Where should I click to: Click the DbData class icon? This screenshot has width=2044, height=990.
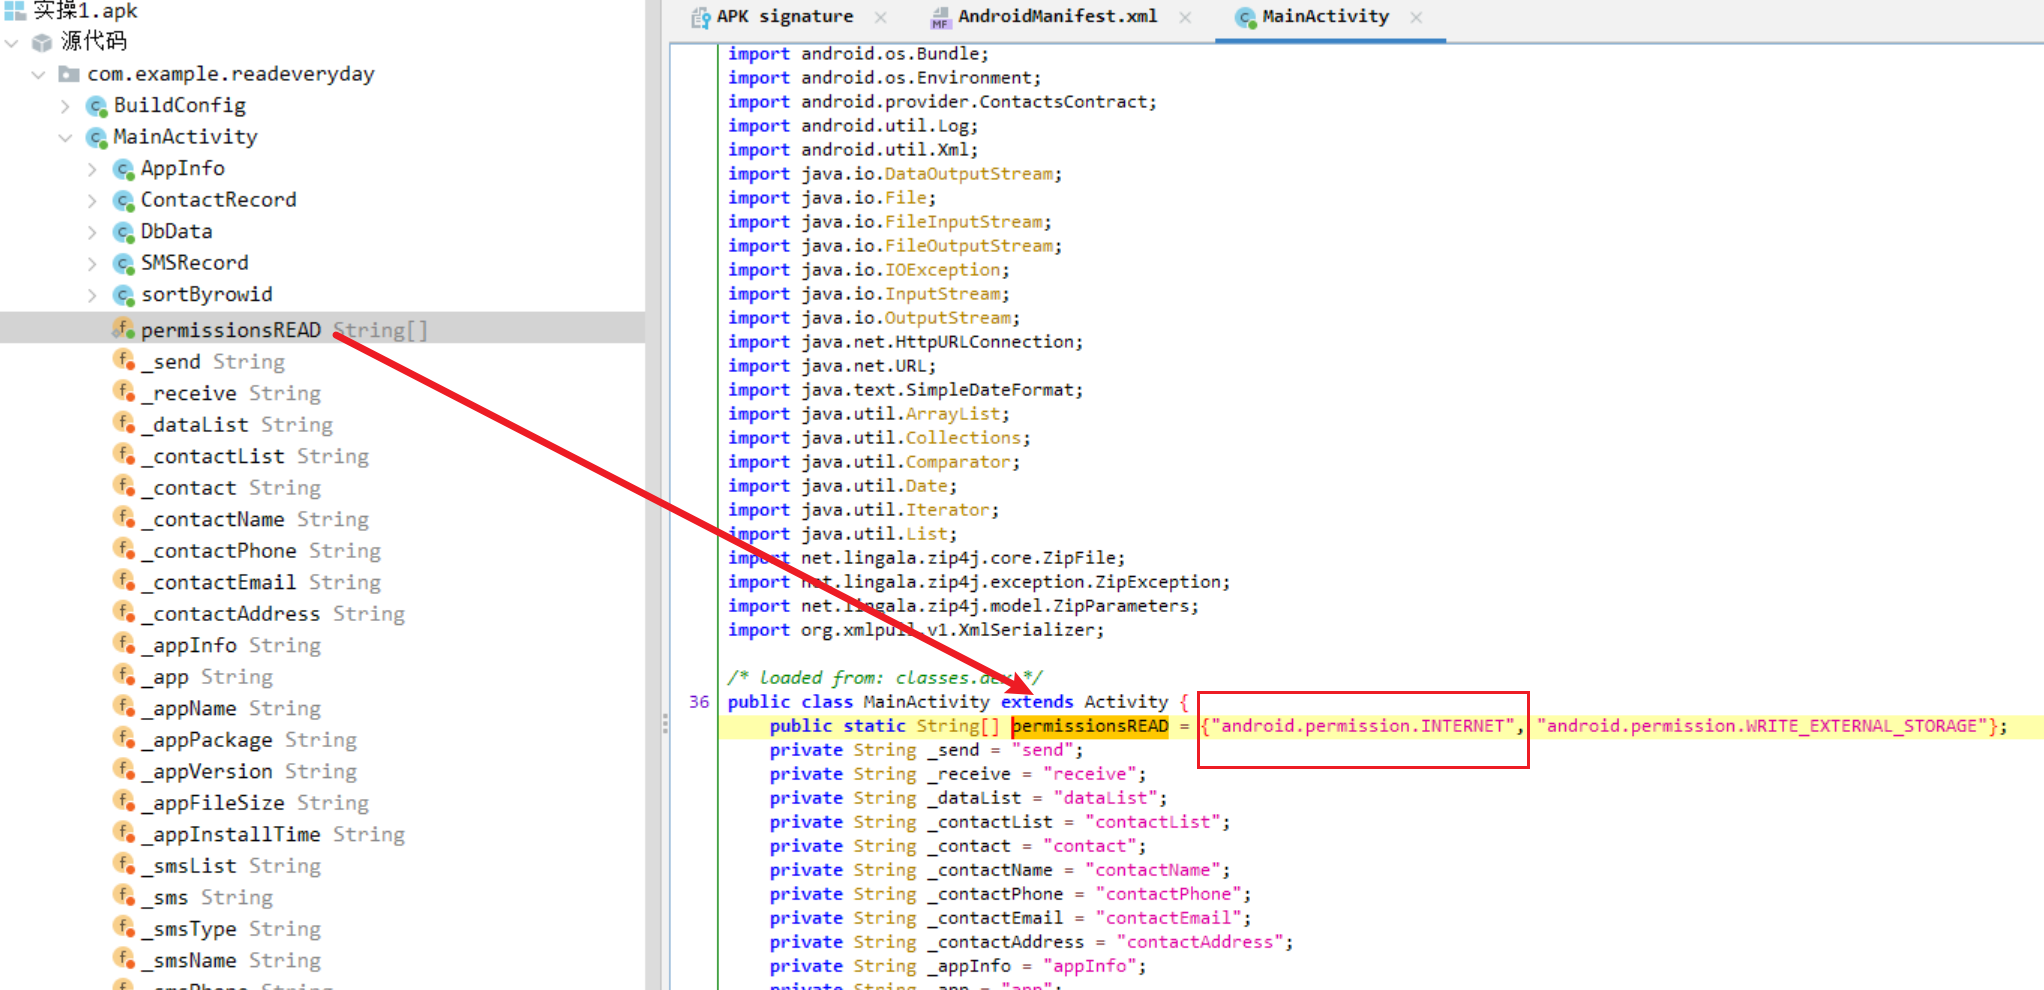(x=124, y=232)
